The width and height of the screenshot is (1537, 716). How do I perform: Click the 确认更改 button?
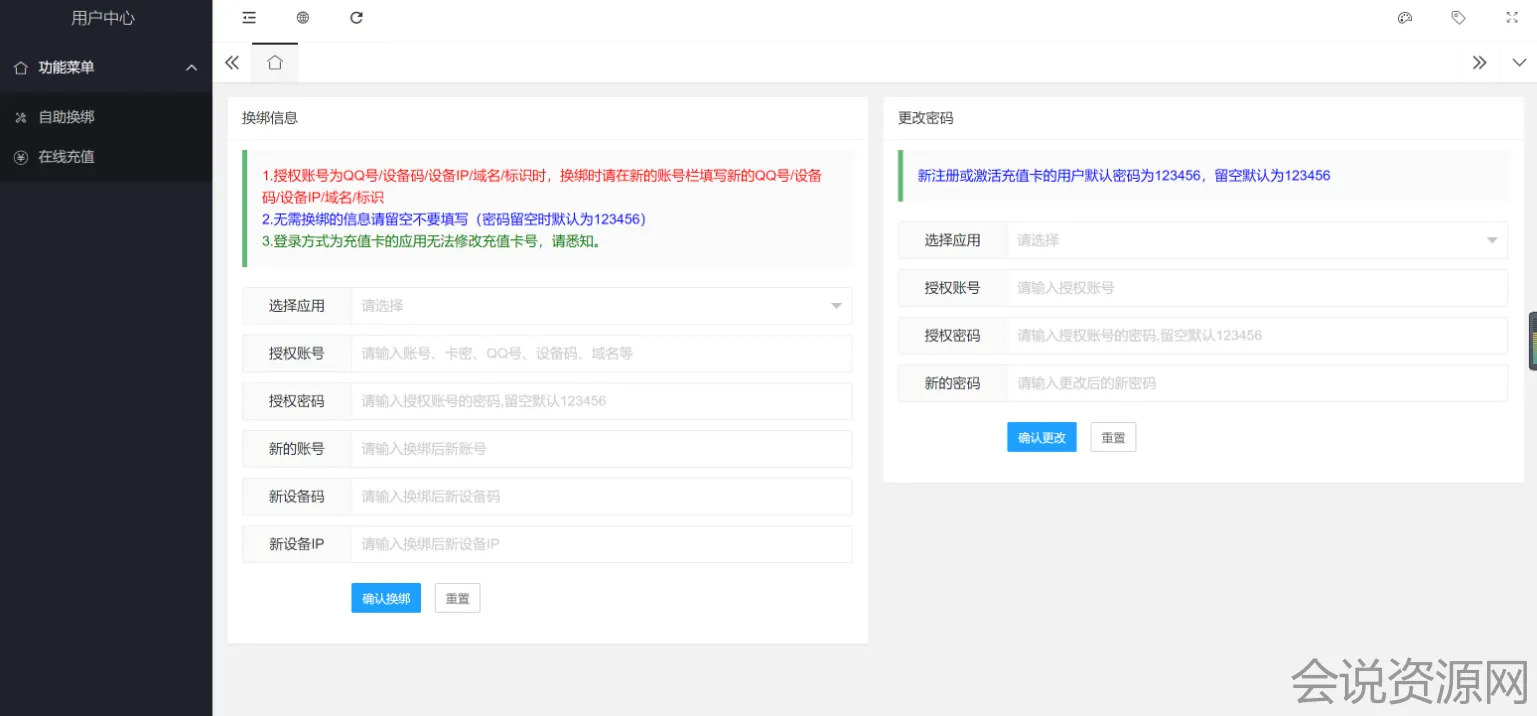(x=1041, y=437)
